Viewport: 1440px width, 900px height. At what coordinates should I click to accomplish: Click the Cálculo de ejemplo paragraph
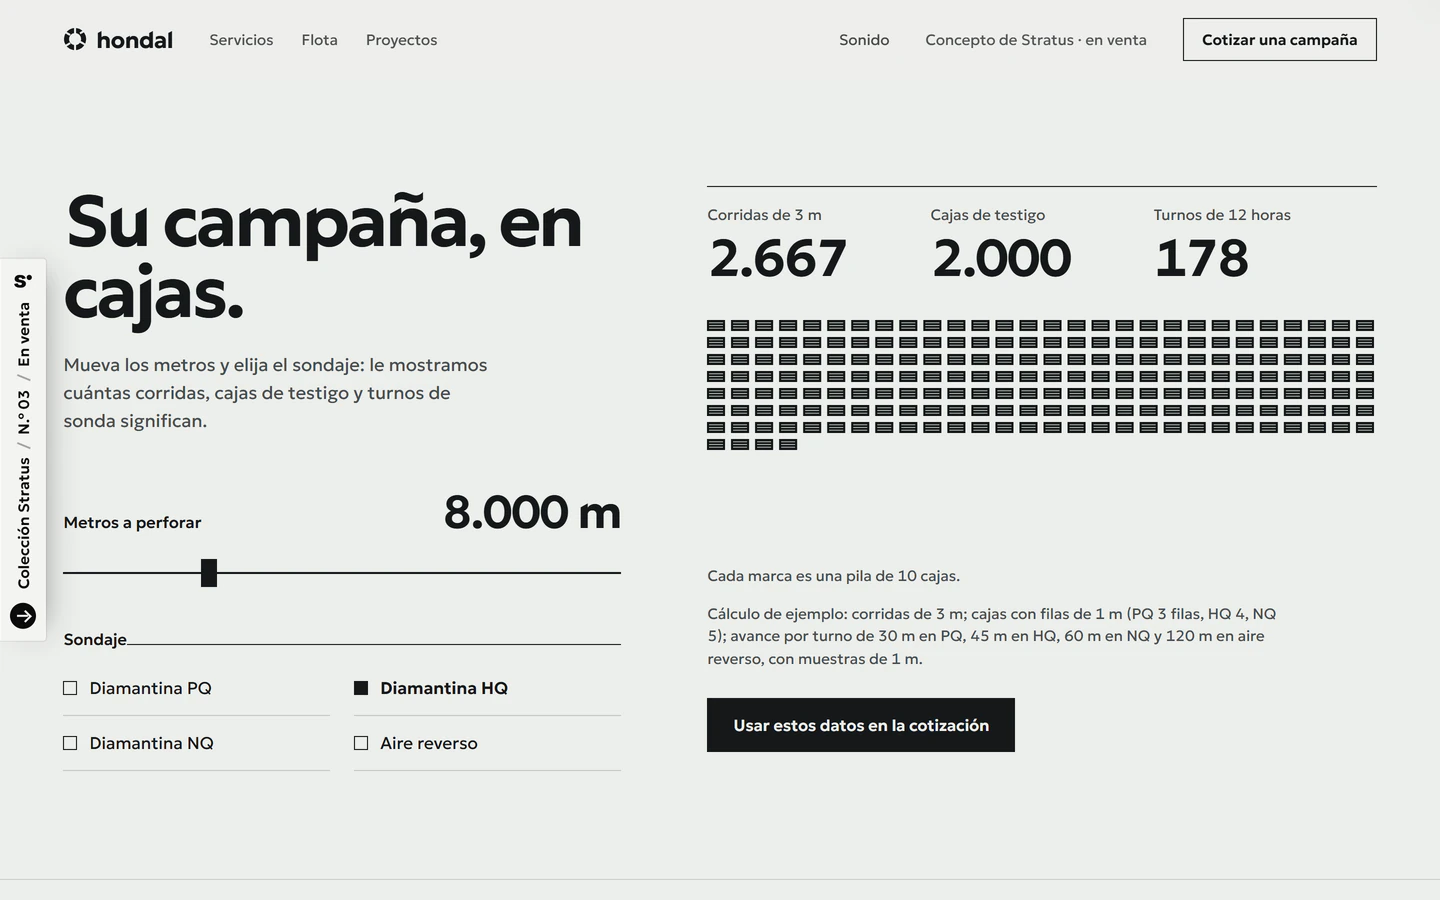pyautogui.click(x=991, y=636)
